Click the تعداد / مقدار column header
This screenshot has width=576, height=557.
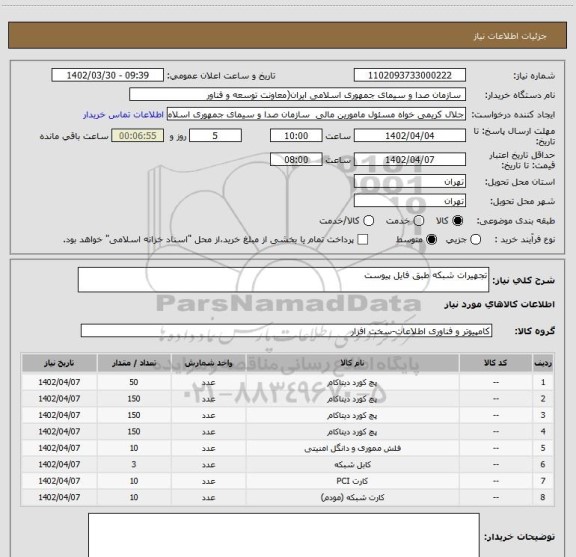click(134, 363)
